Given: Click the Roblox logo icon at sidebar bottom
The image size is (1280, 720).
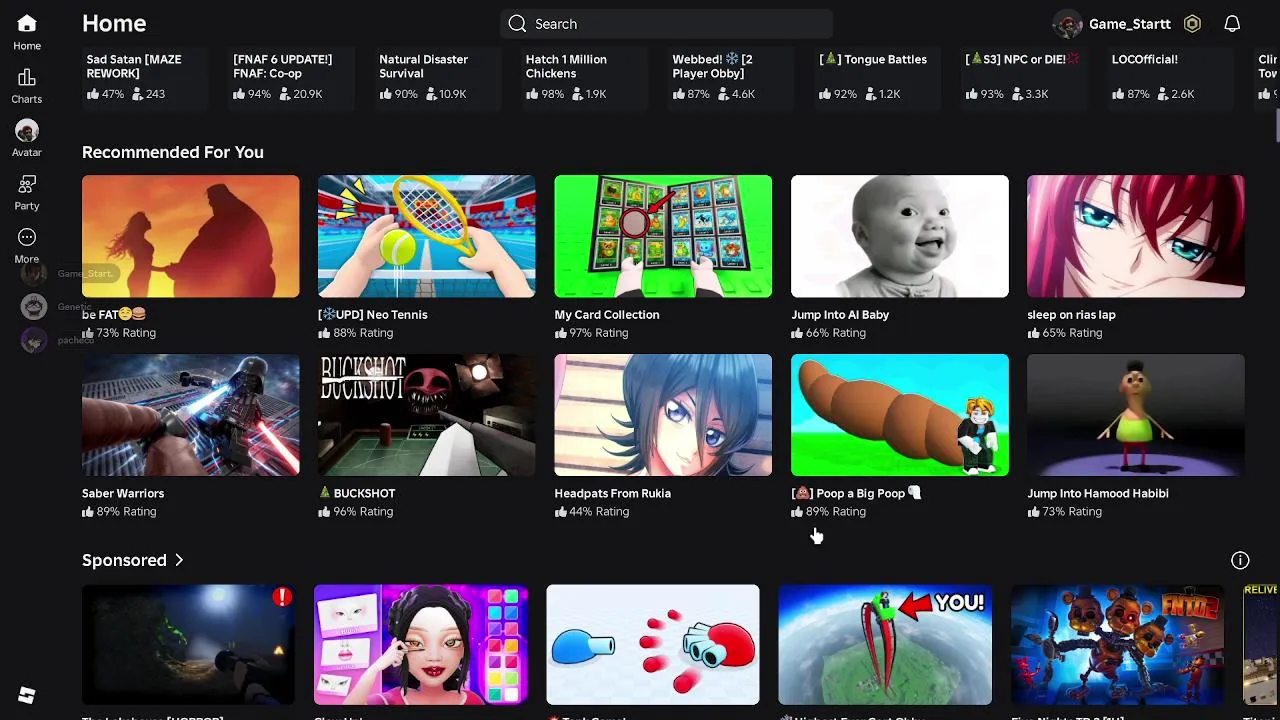Looking at the screenshot, I should tap(27, 695).
